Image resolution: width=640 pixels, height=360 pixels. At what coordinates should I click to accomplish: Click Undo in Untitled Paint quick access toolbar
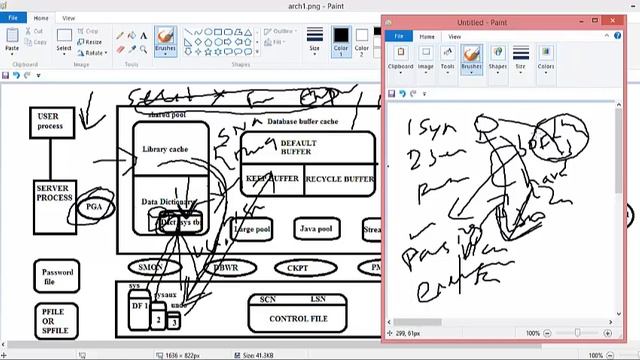point(402,94)
